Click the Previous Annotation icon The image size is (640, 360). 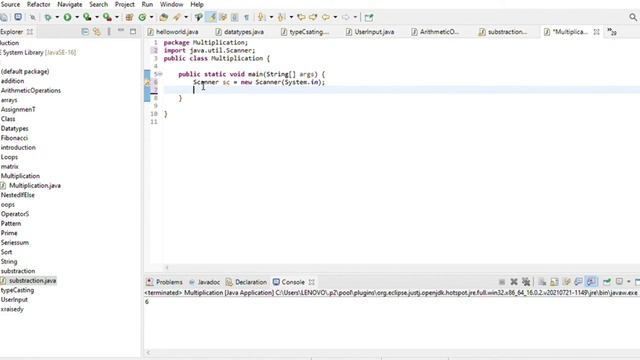(x=281, y=17)
